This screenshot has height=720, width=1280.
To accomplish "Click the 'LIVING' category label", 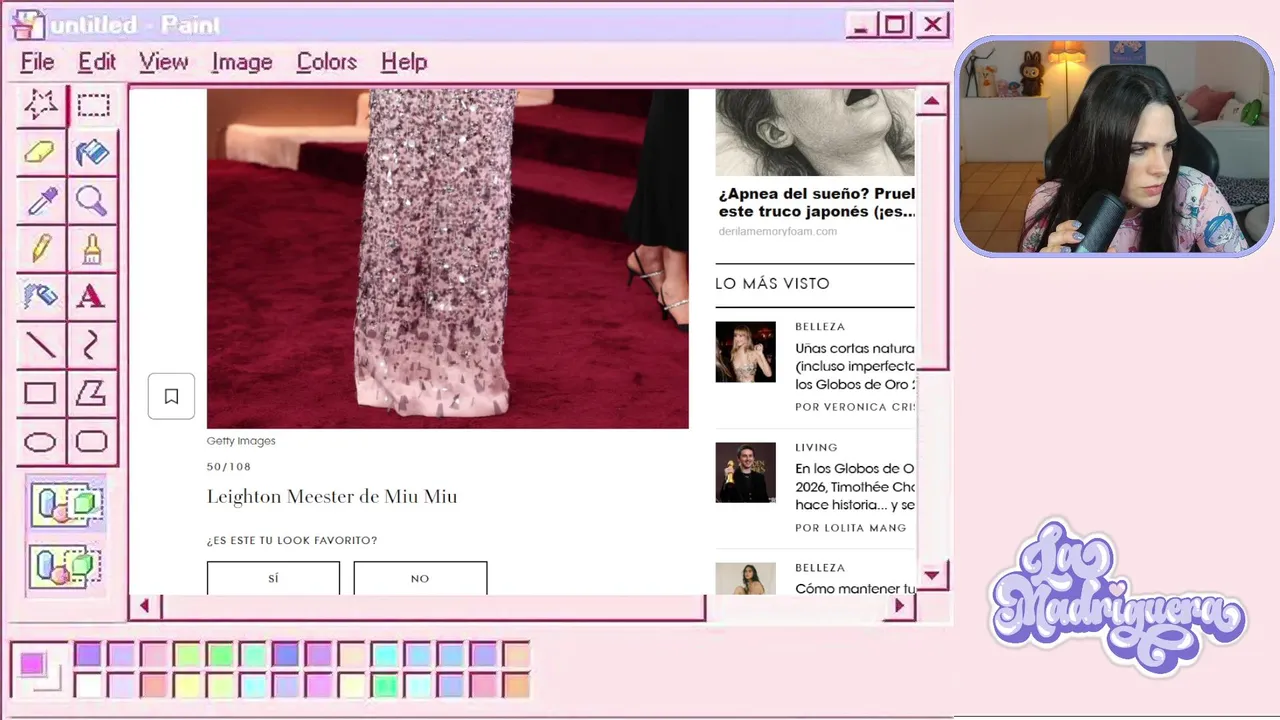I will tap(816, 448).
